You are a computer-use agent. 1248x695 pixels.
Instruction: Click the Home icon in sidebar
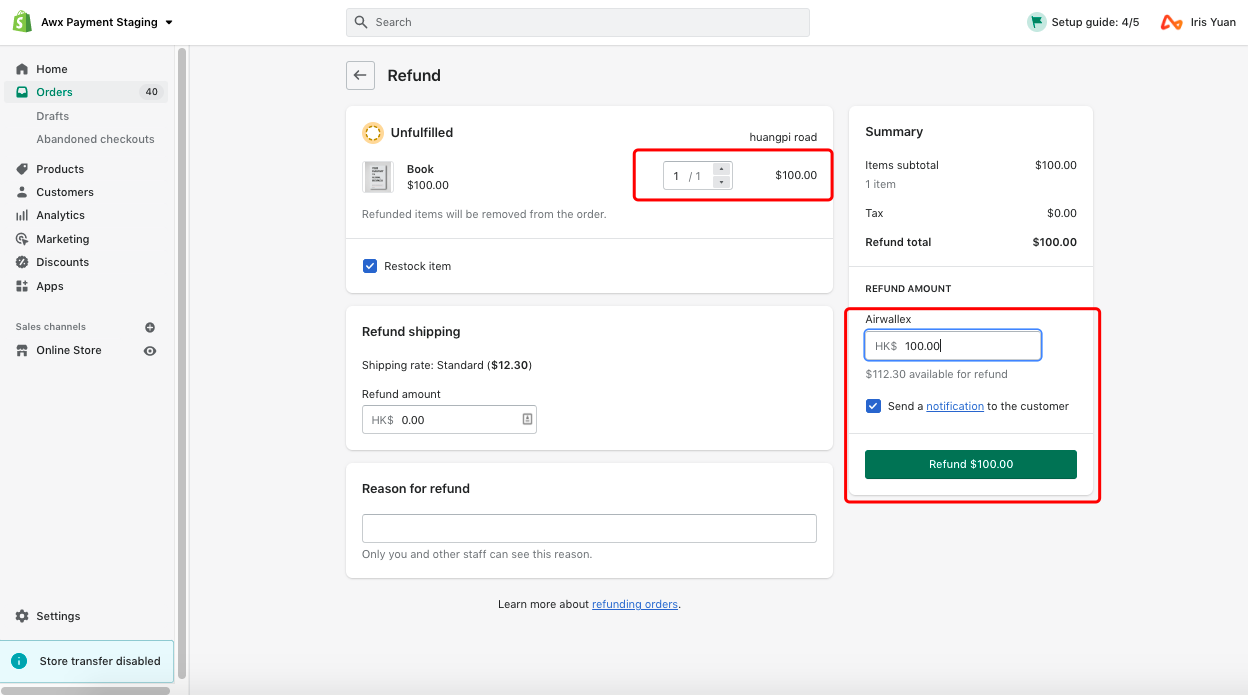point(22,69)
